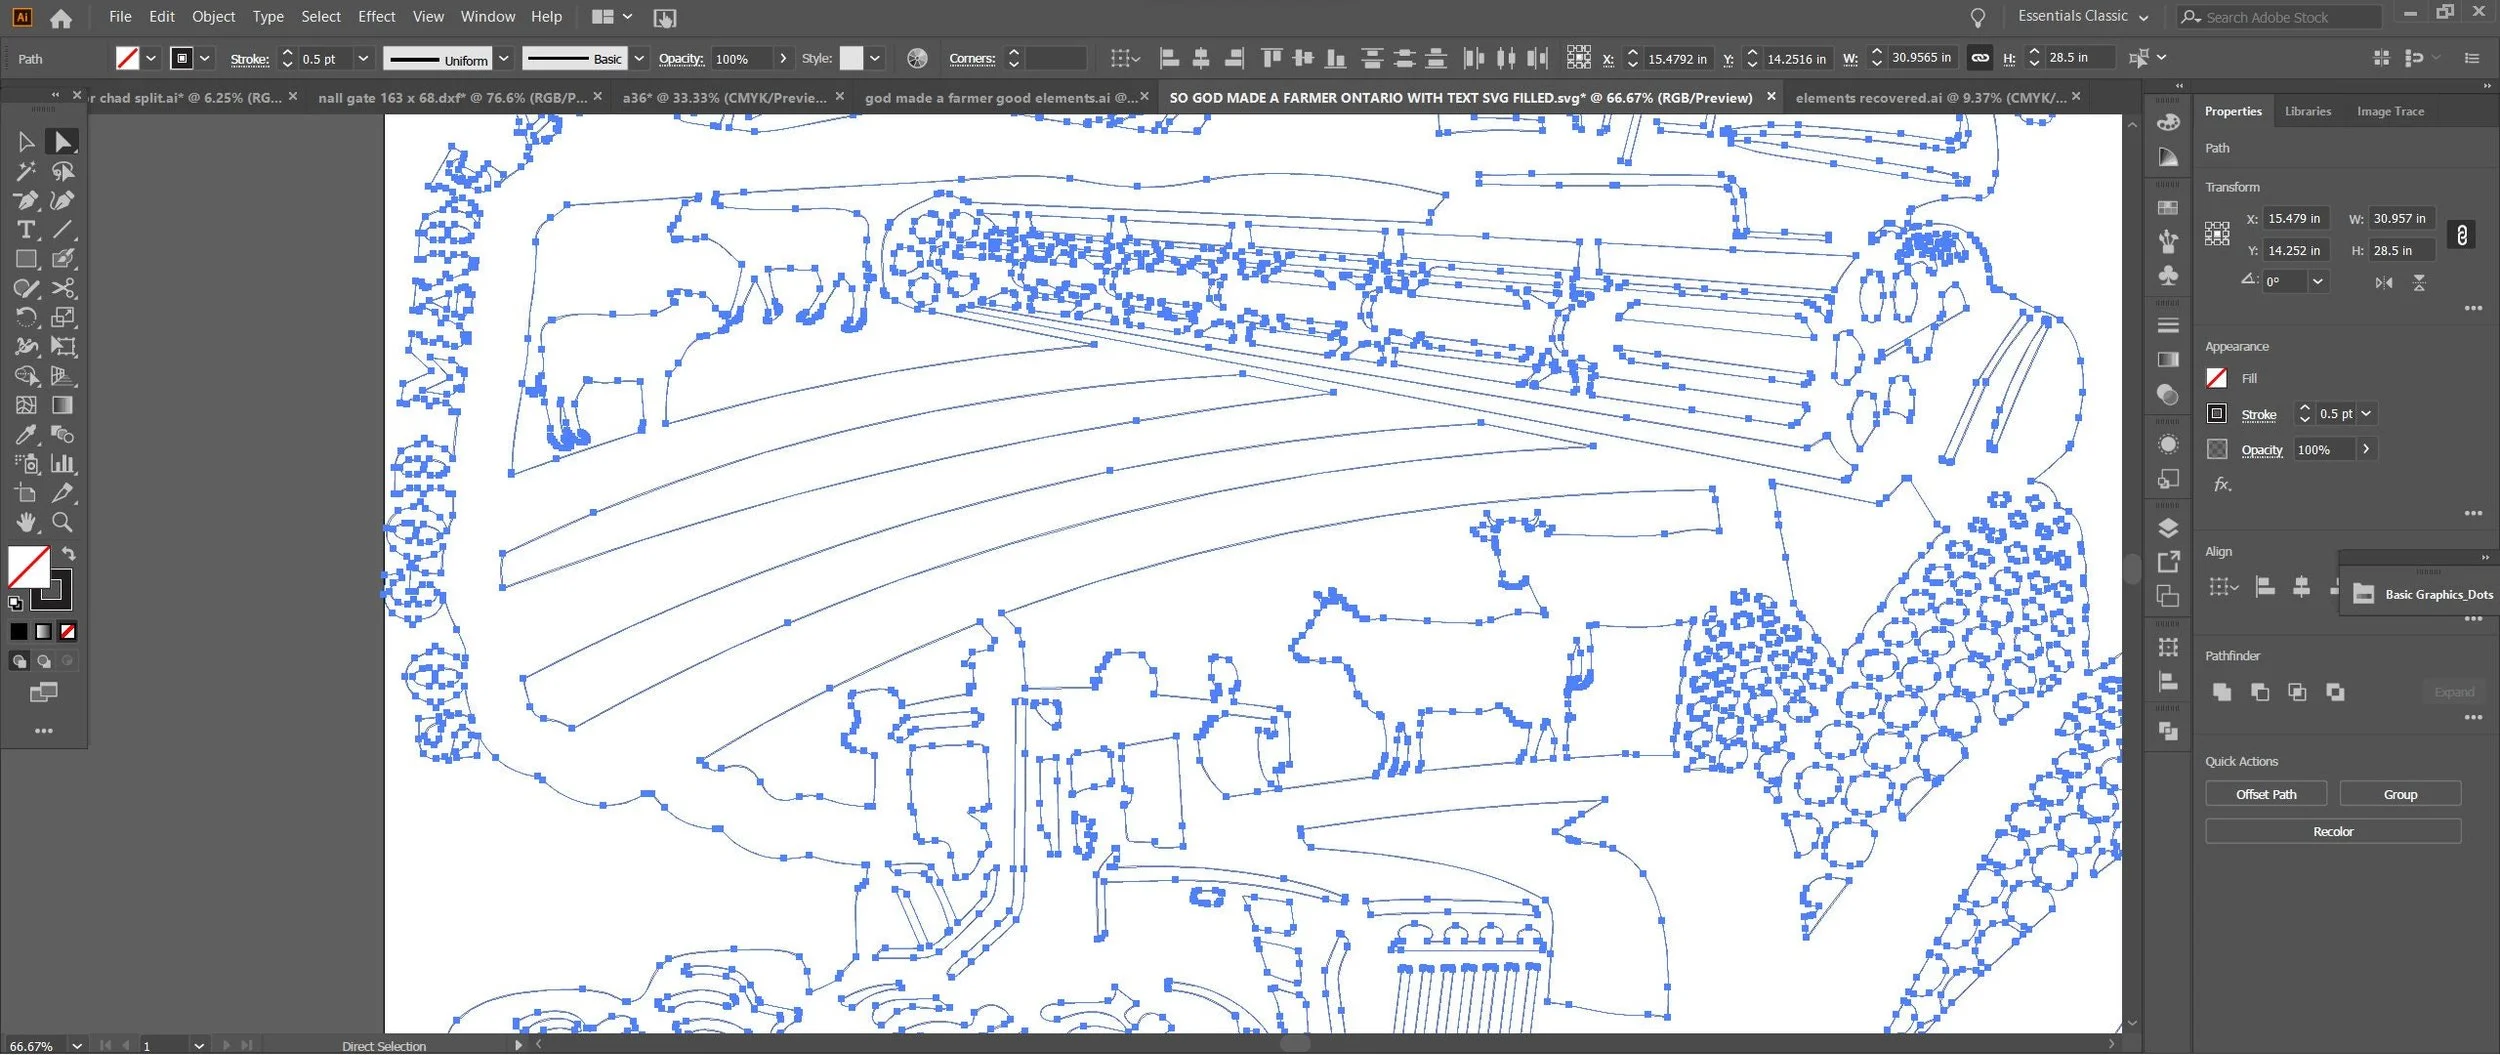Select the Zoom magnifier tool

pyautogui.click(x=62, y=522)
